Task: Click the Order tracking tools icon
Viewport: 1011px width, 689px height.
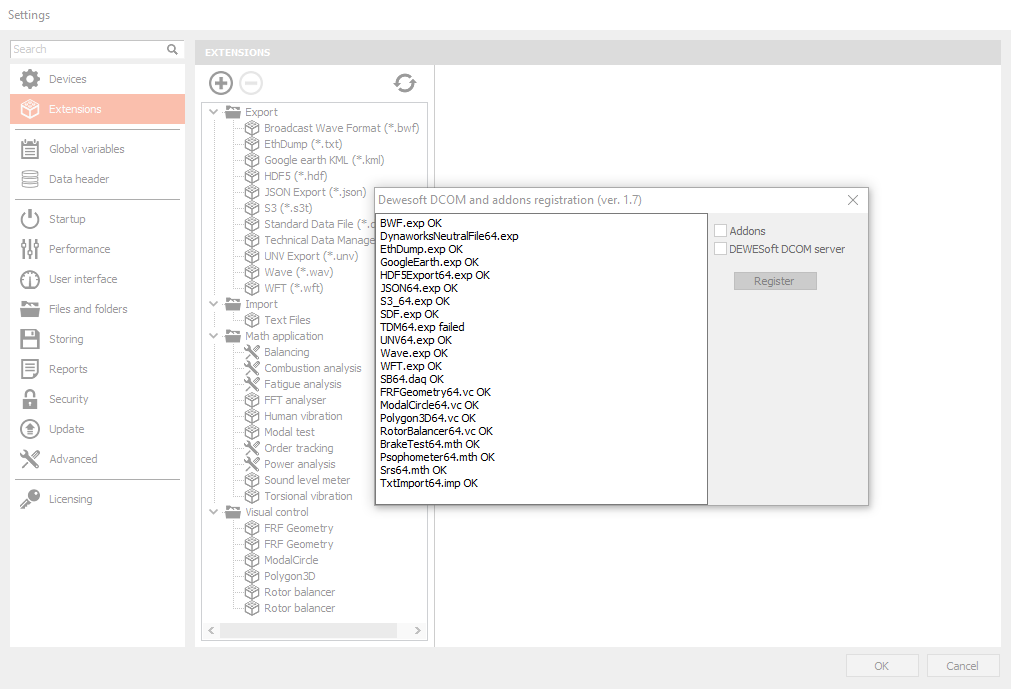Action: (x=251, y=448)
